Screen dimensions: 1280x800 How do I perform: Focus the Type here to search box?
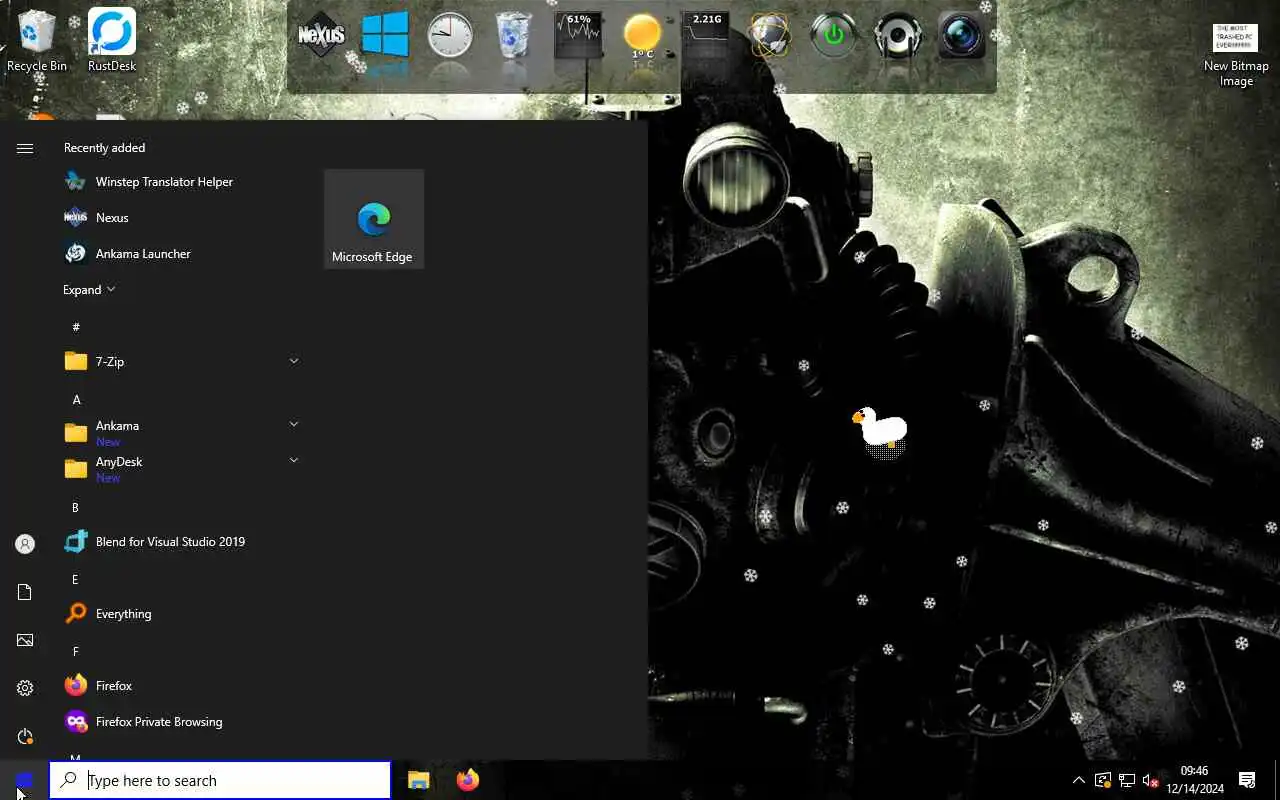click(220, 781)
